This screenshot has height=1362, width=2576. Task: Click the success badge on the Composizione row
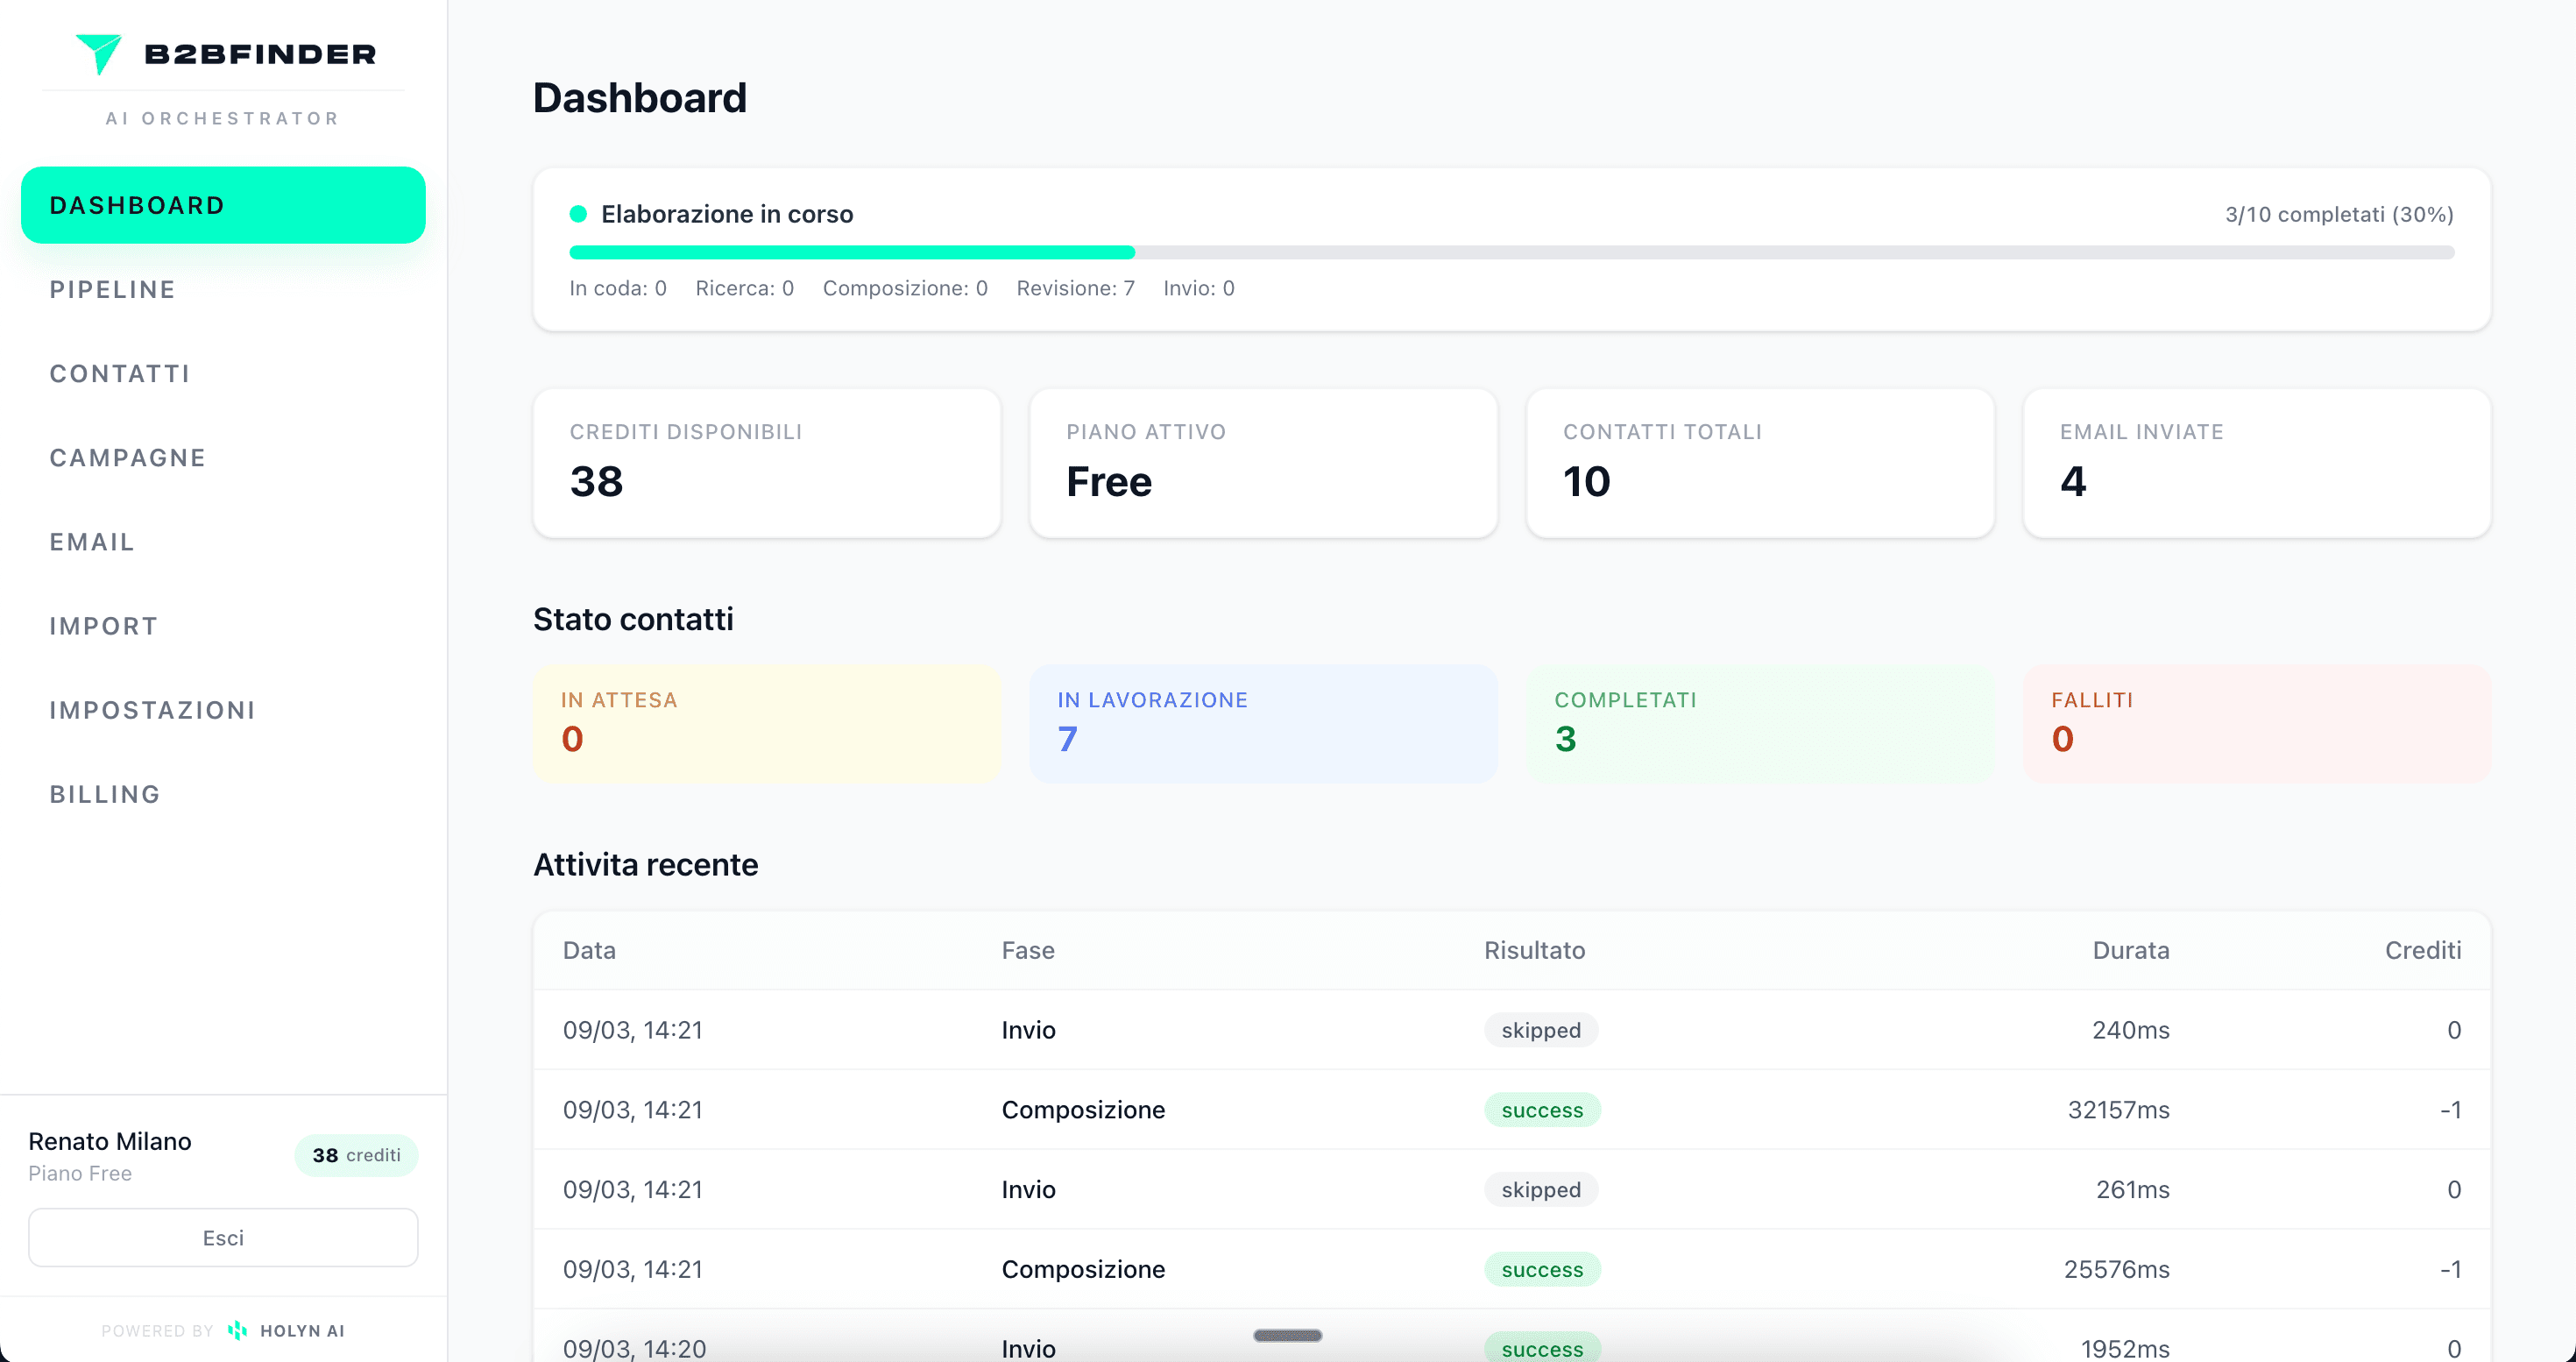1542,1110
